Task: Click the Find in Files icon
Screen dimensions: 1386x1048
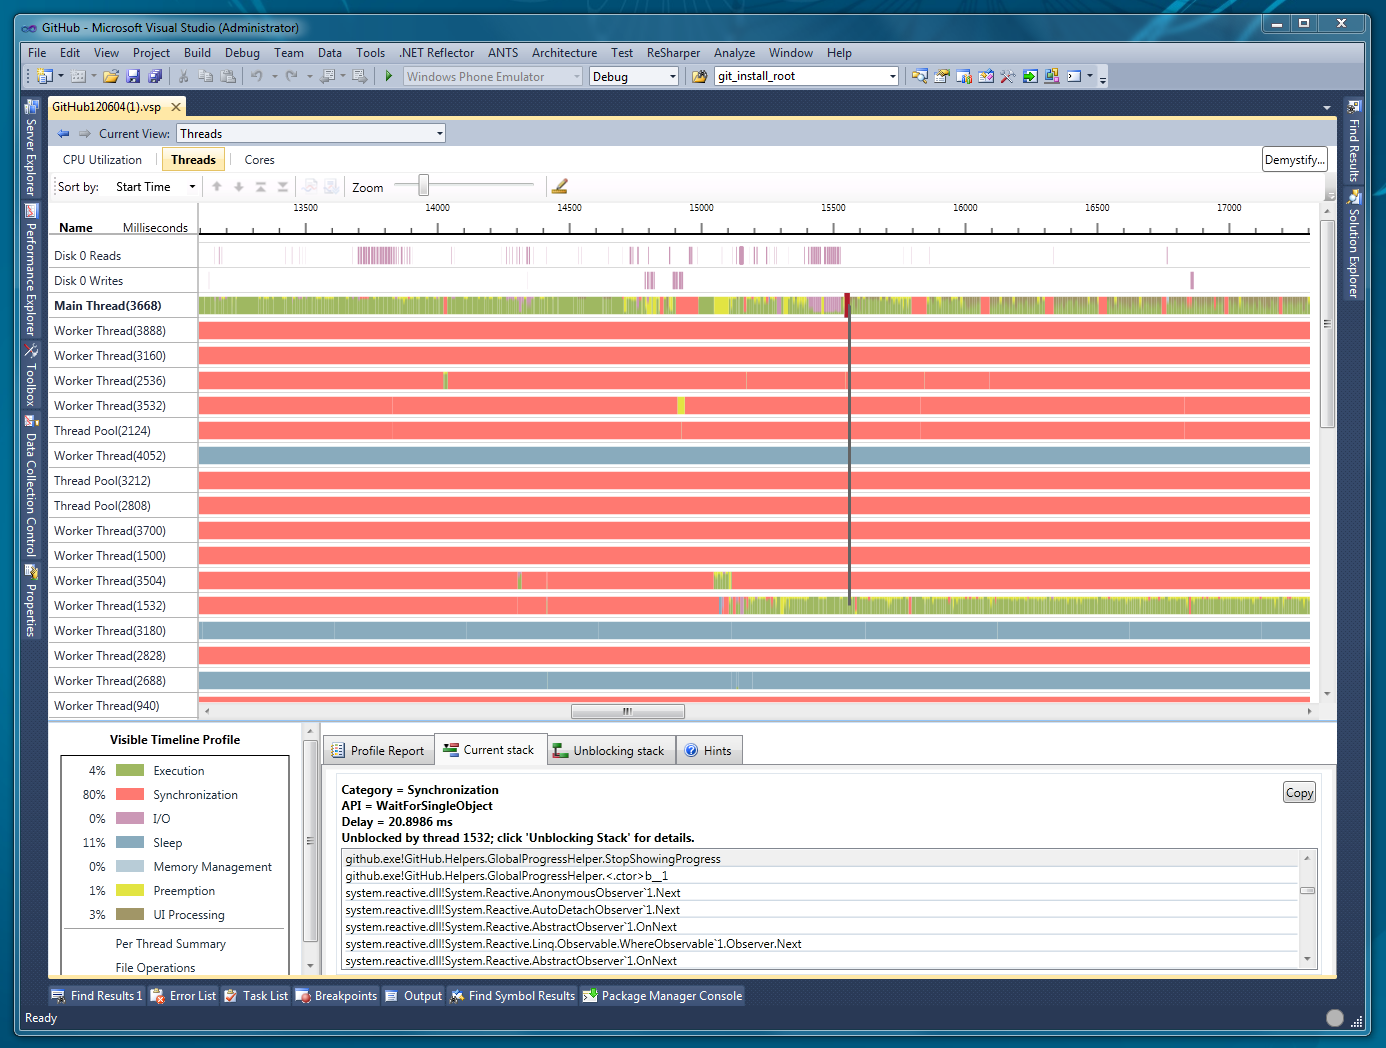Action: 699,76
